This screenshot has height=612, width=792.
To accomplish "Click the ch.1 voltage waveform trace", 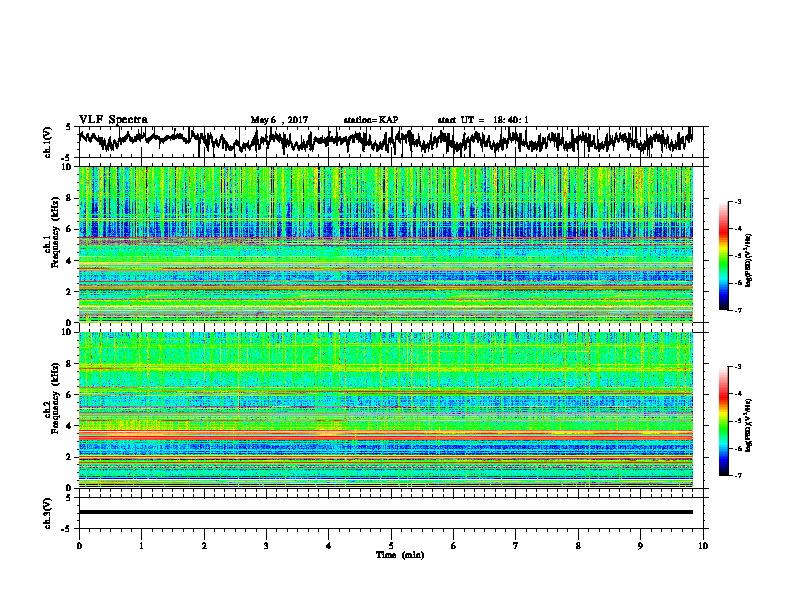I will (x=385, y=141).
